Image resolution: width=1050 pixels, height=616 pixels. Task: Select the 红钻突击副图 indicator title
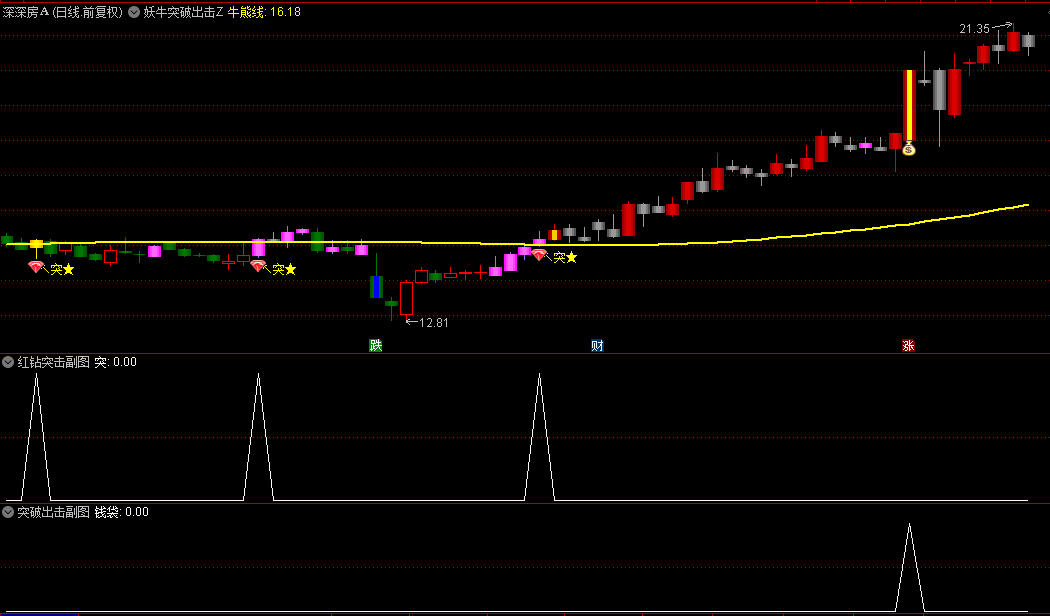pos(54,362)
